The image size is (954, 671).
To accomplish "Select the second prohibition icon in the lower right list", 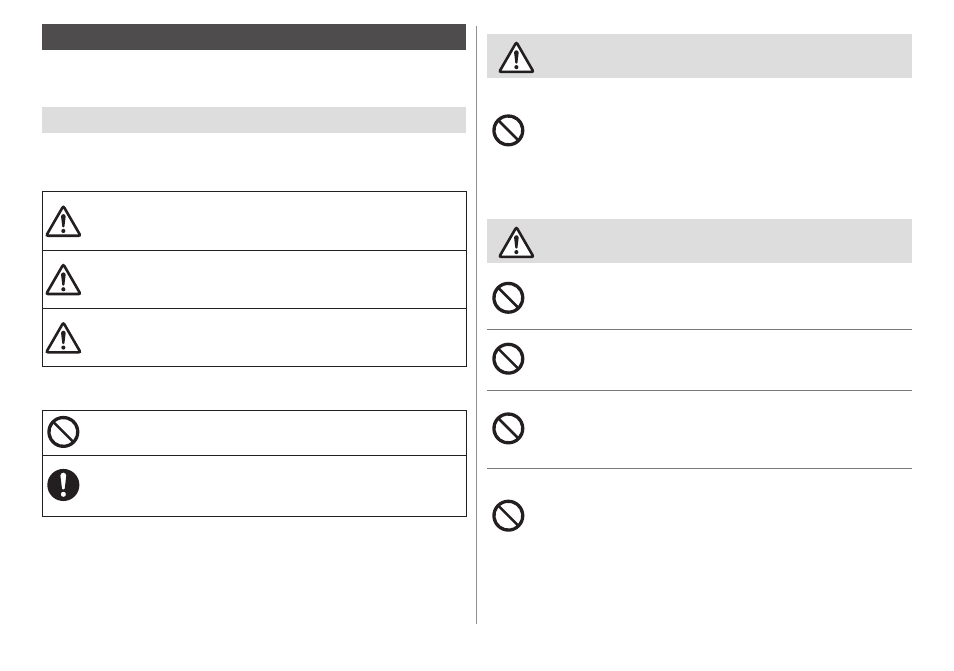I will 508,358.
